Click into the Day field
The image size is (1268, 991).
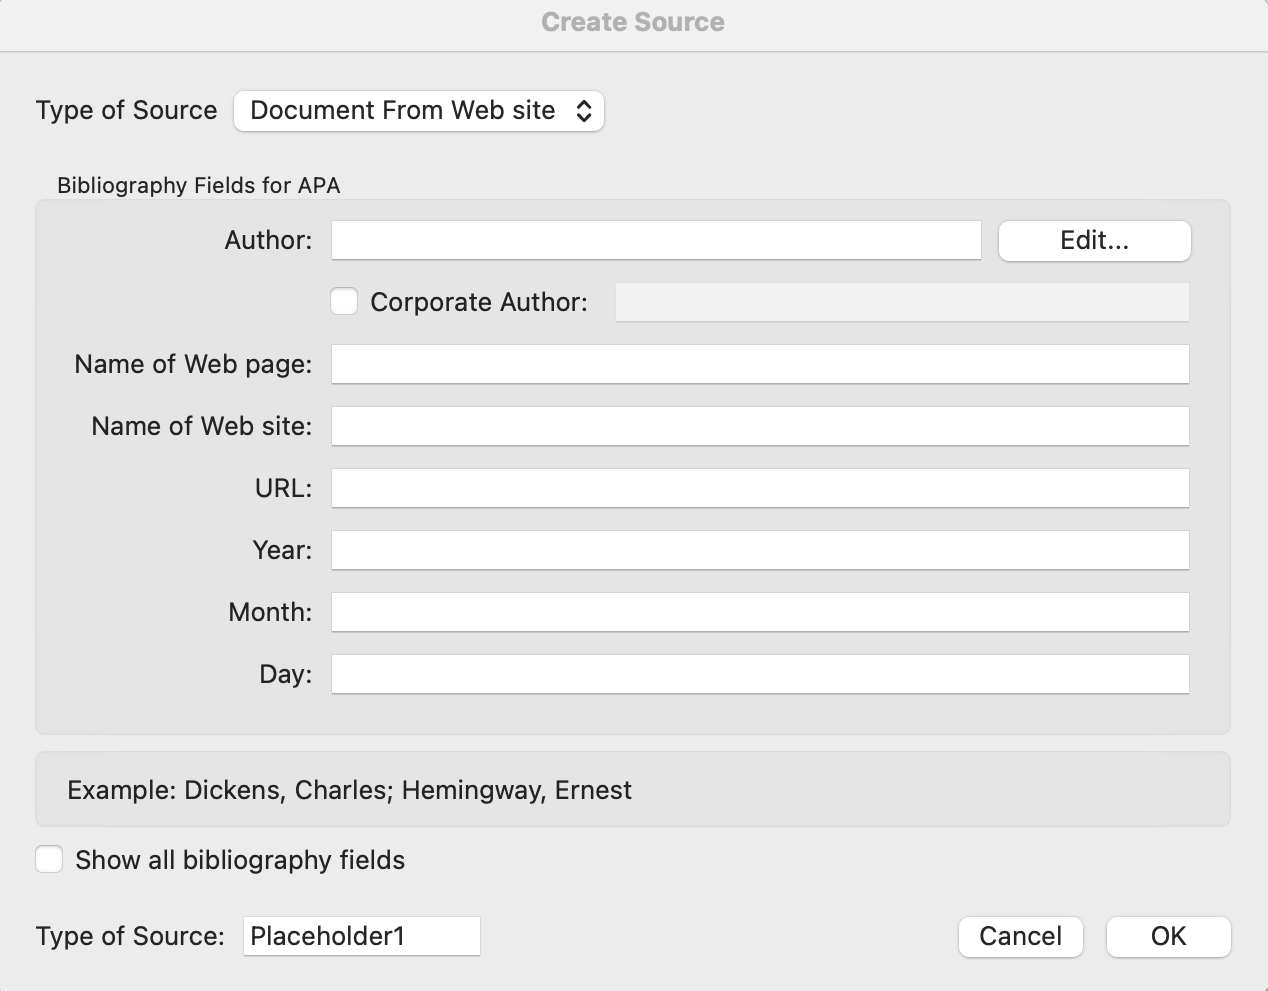(x=760, y=674)
